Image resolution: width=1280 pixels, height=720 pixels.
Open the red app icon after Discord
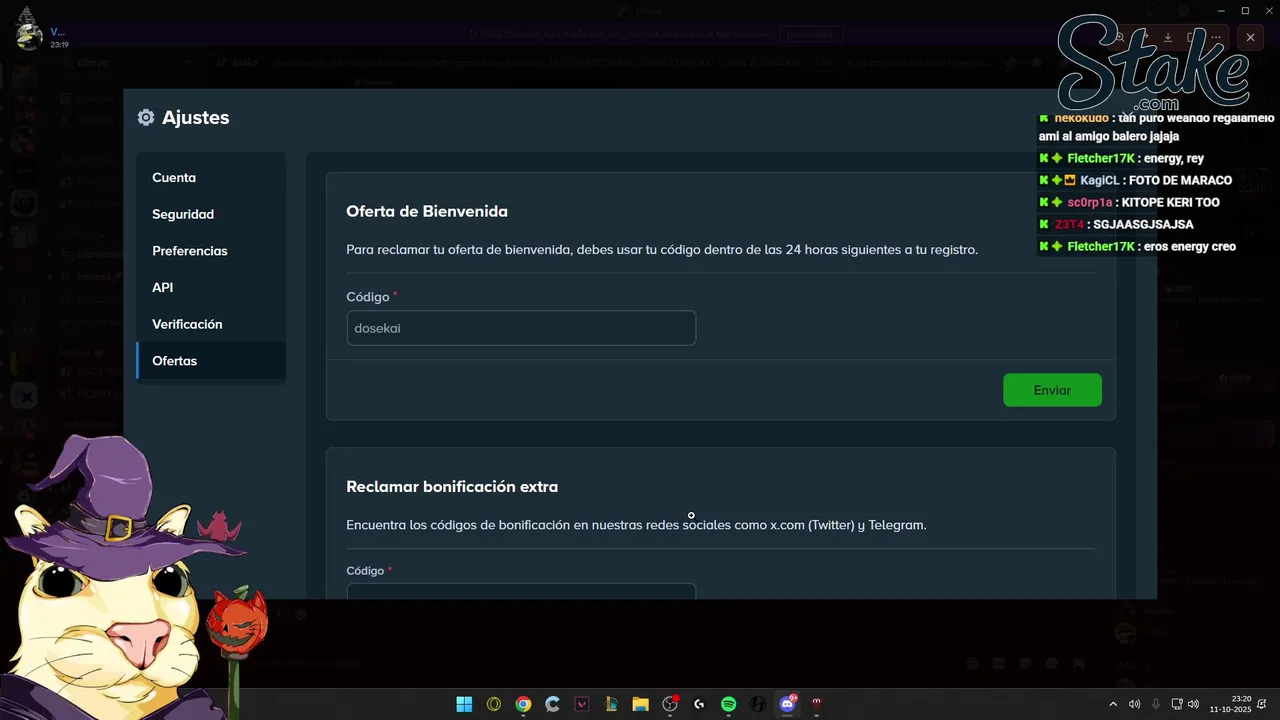817,704
